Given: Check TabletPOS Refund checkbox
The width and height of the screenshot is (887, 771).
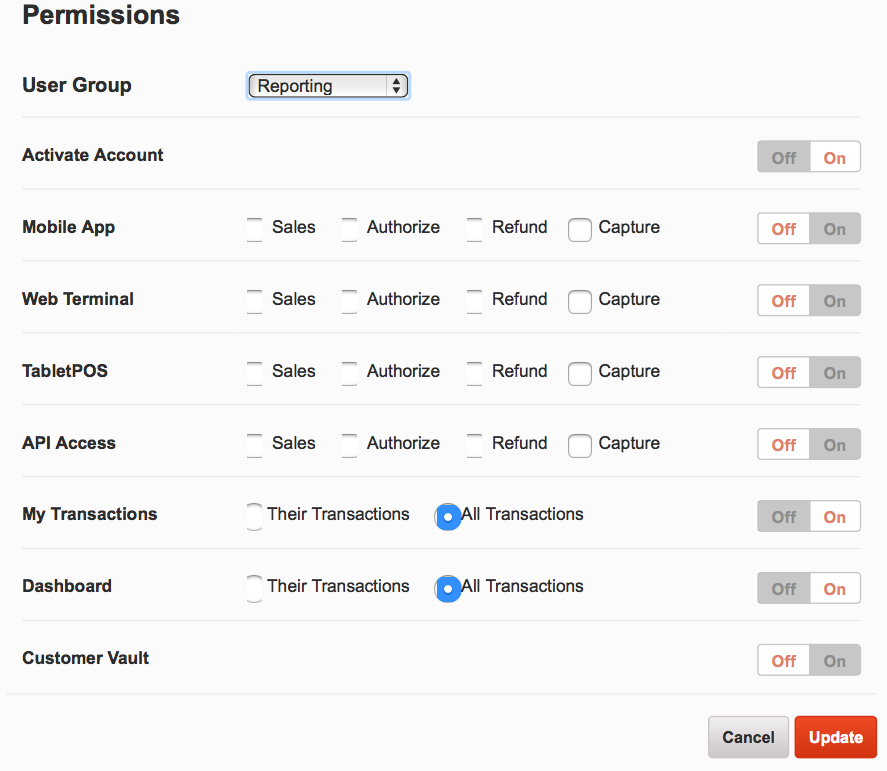Looking at the screenshot, I should click(x=474, y=373).
